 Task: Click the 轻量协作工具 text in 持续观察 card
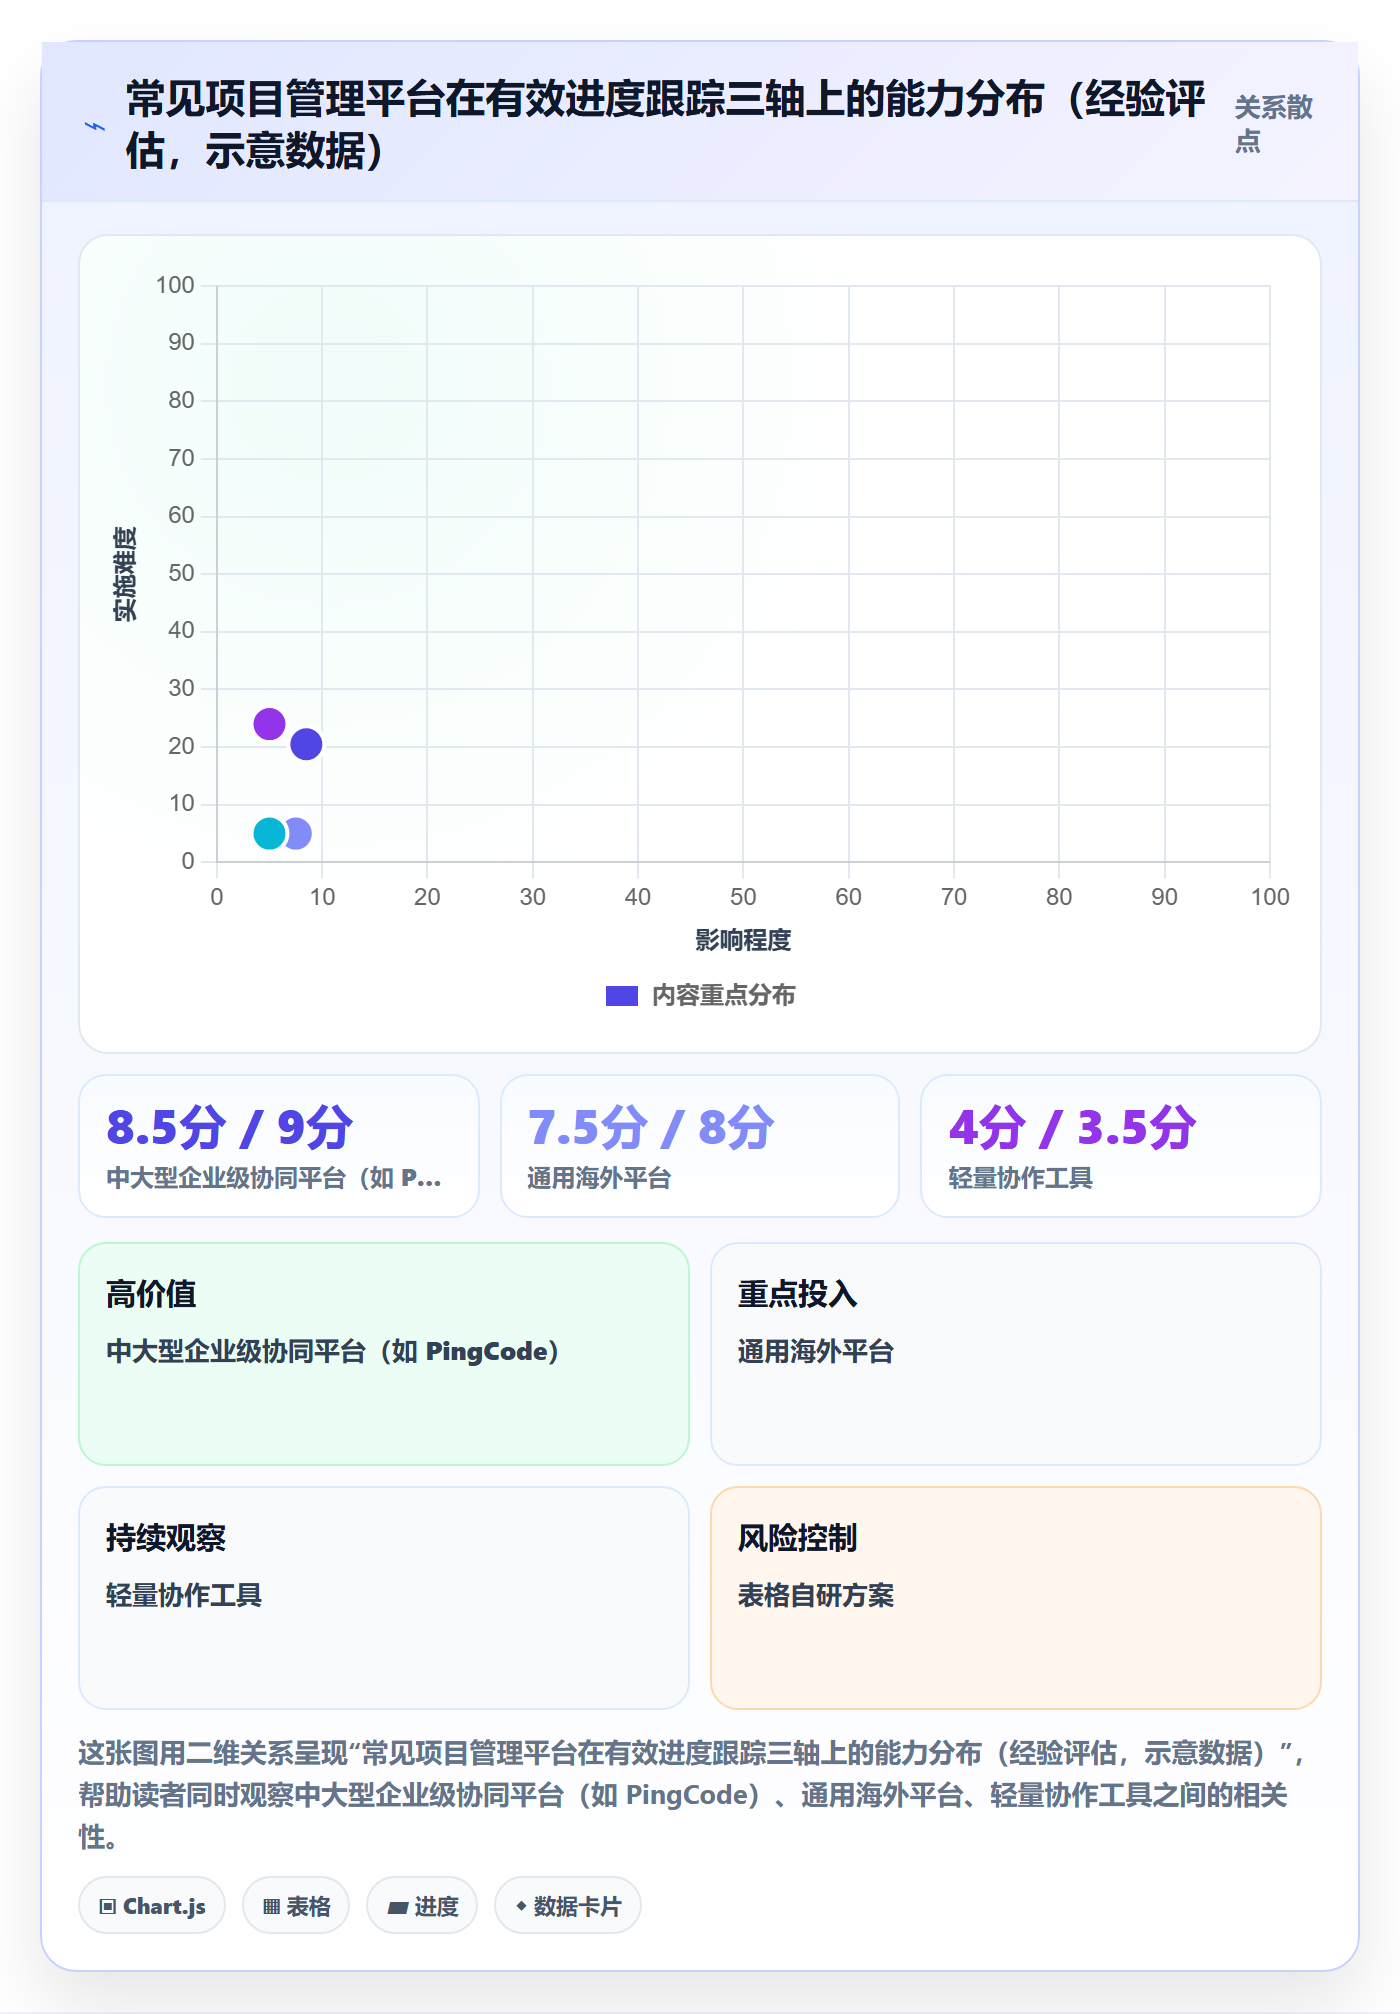(x=184, y=1596)
